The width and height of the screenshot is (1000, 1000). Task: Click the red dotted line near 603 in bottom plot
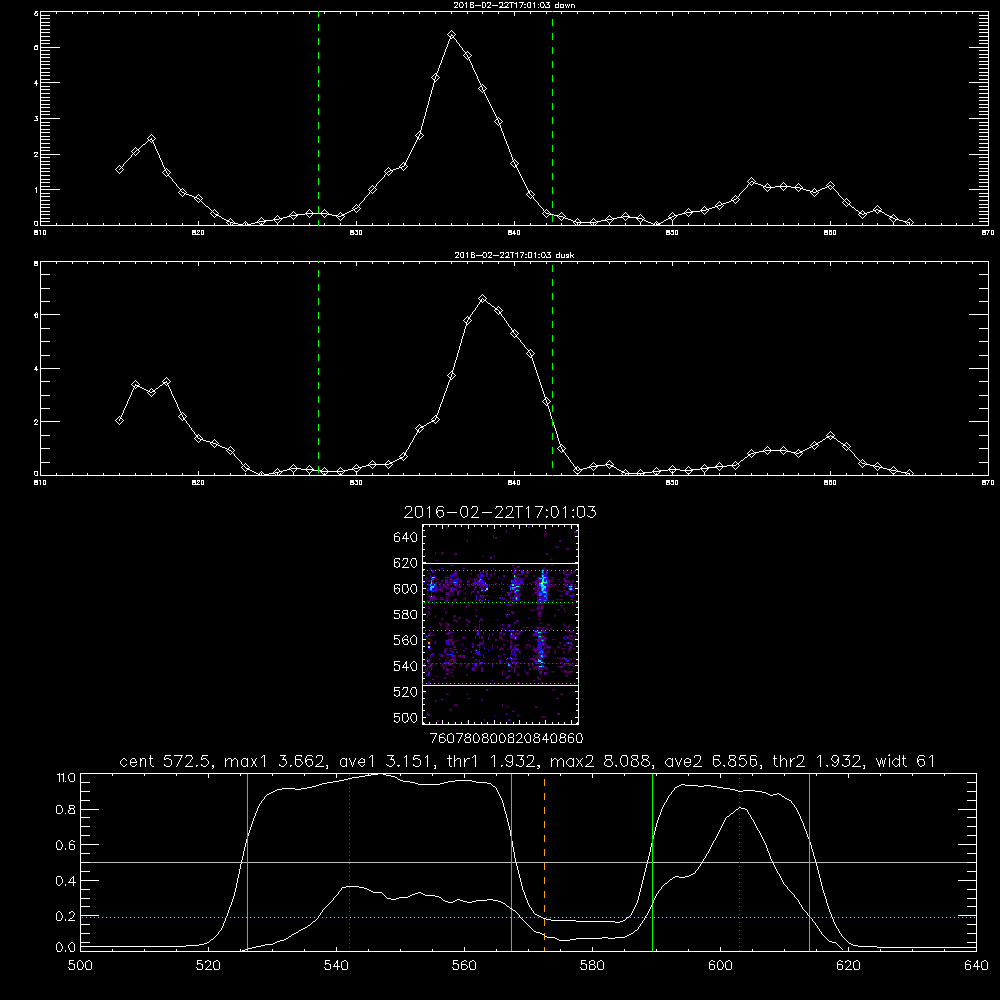739,862
